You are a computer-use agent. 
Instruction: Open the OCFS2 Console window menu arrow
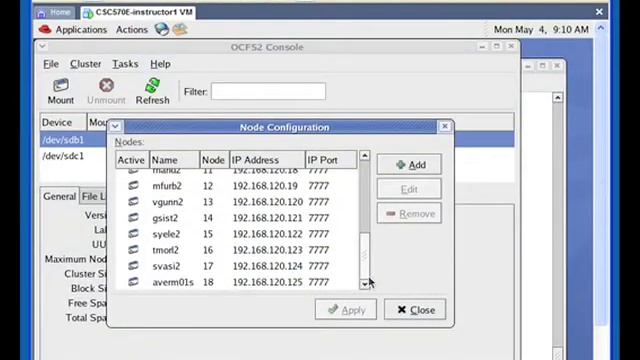(x=42, y=46)
